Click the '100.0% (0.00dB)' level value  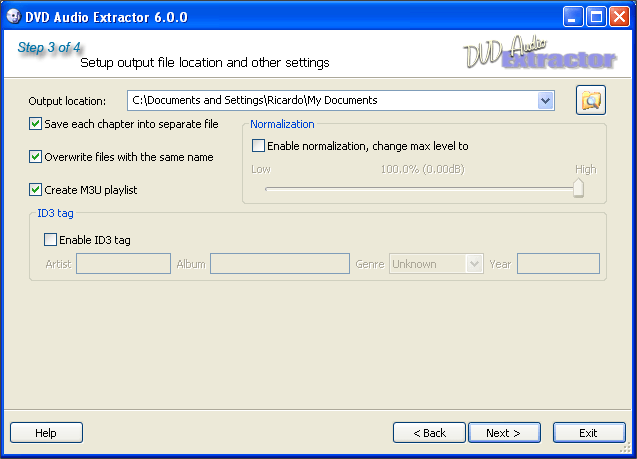pyautogui.click(x=422, y=169)
